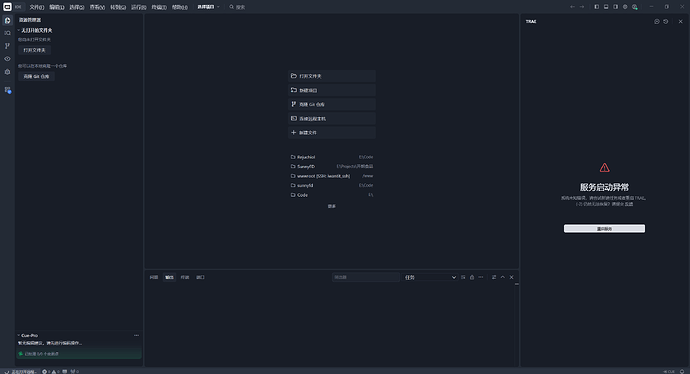Image resolution: width=690 pixels, height=374 pixels.
Task: Click the eye icon in activity bar
Action: coord(7,59)
